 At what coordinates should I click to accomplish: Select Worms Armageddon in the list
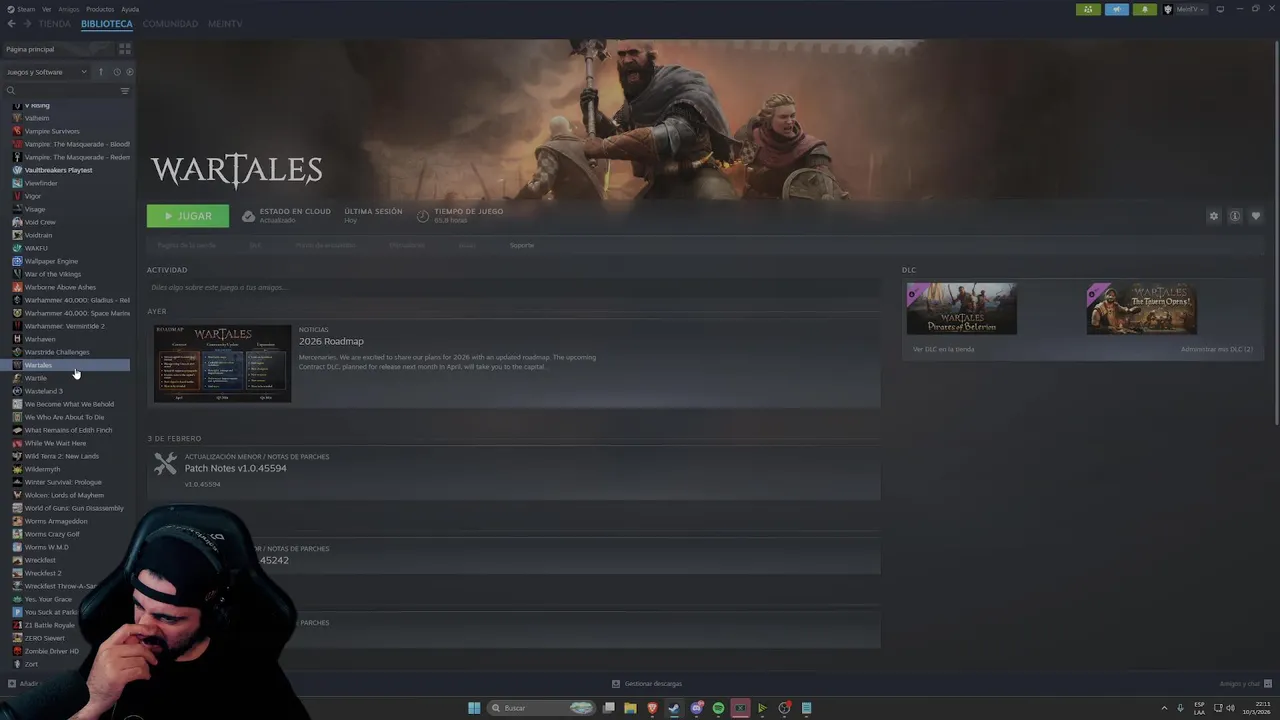56,521
